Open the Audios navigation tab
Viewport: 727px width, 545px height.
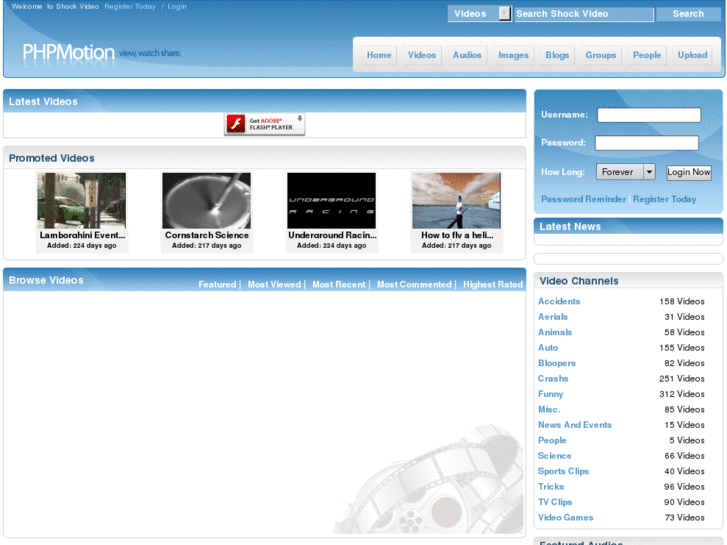click(x=467, y=55)
